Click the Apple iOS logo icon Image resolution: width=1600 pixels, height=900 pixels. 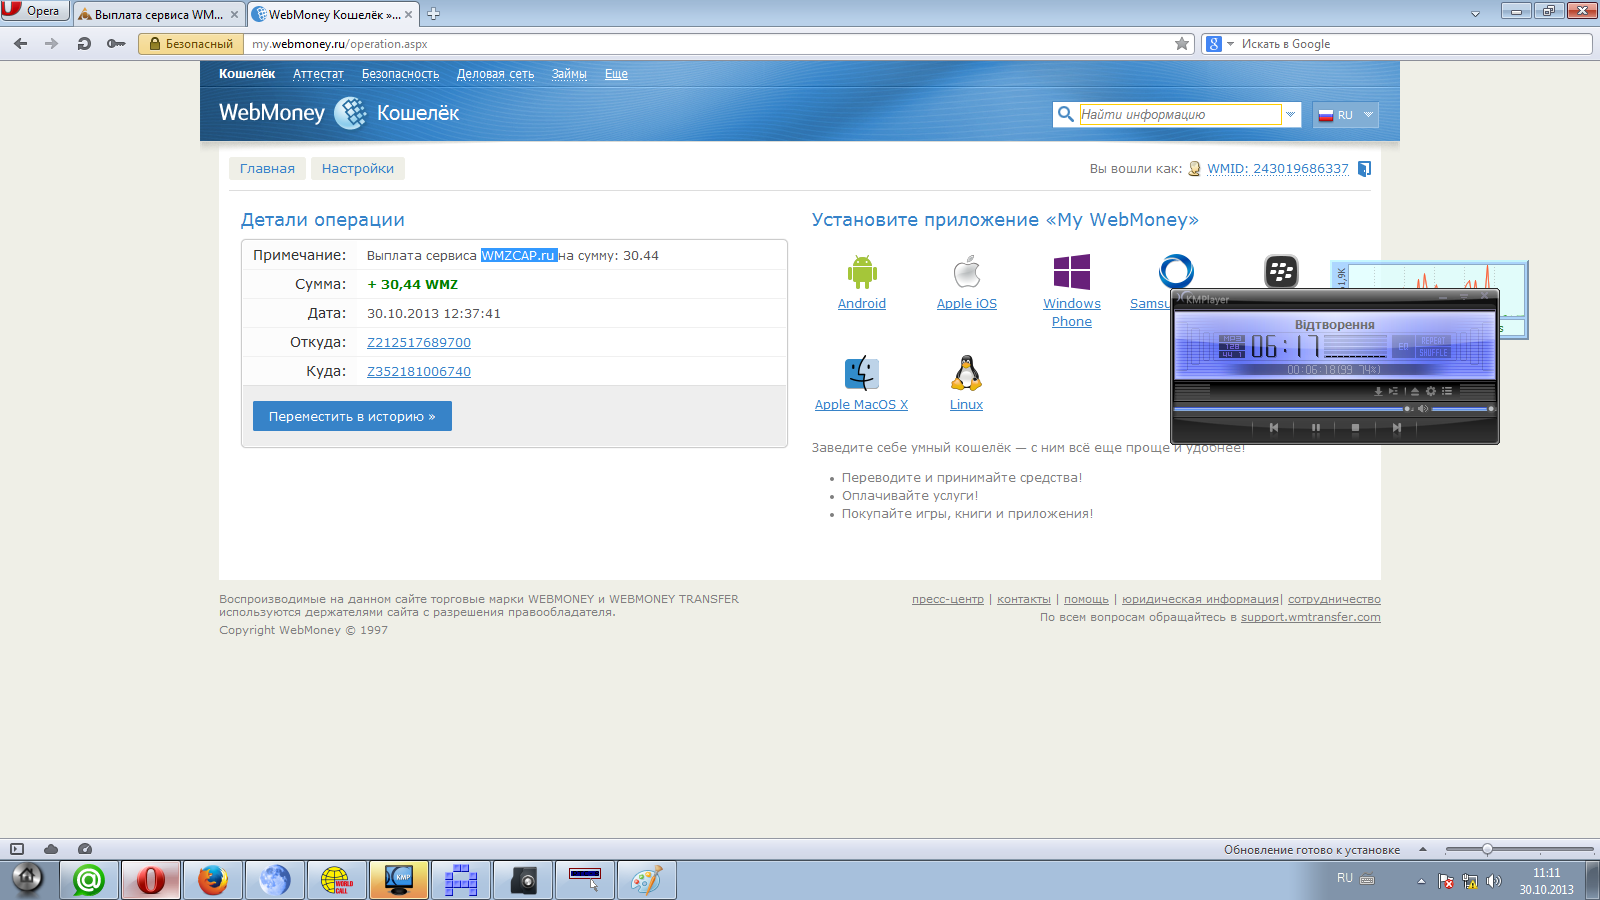pyautogui.click(x=966, y=272)
